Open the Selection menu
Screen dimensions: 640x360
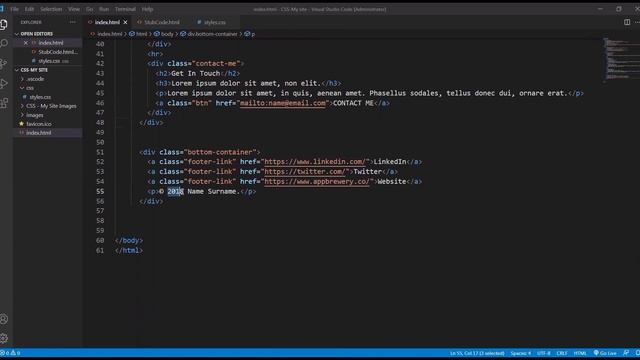pyautogui.click(x=51, y=9)
